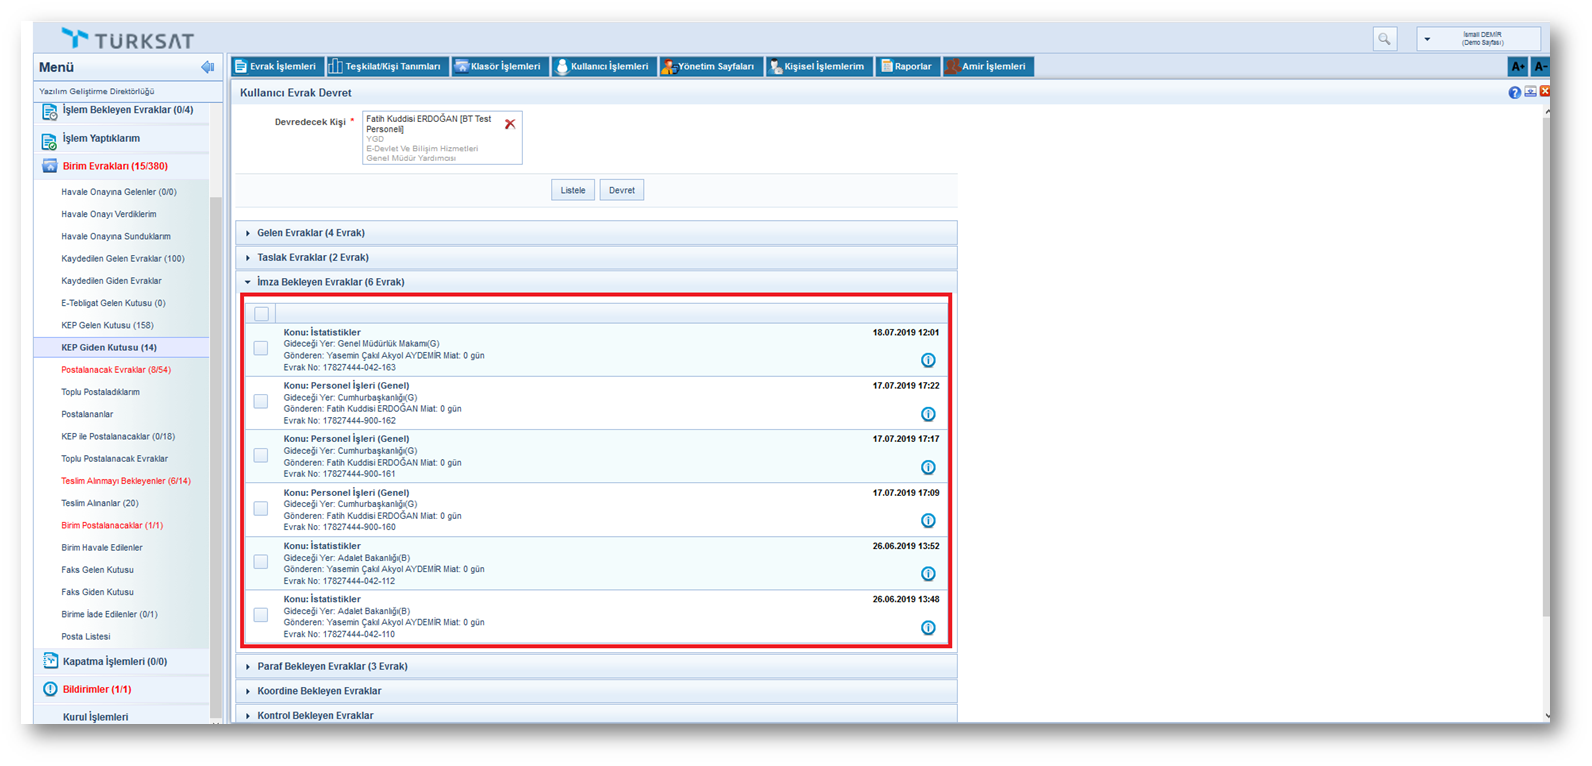Open the user profile dropdown arrow
1592x766 pixels.
click(1427, 40)
